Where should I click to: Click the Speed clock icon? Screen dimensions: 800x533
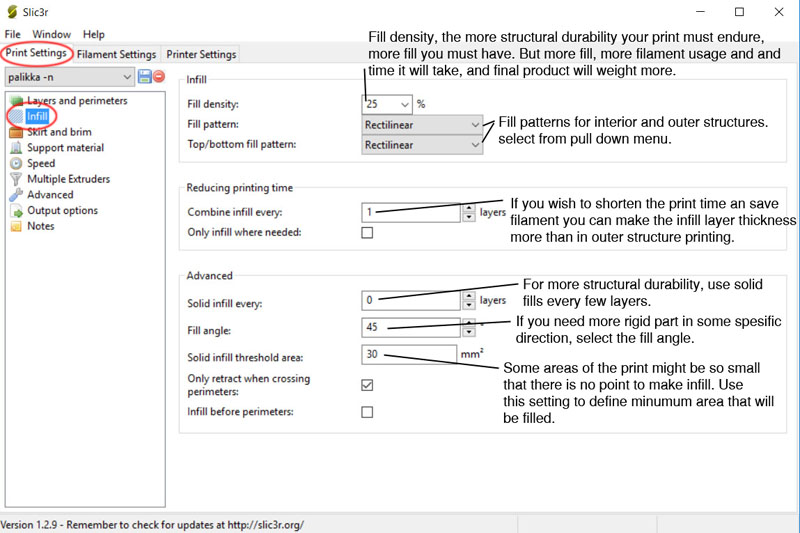[x=16, y=163]
